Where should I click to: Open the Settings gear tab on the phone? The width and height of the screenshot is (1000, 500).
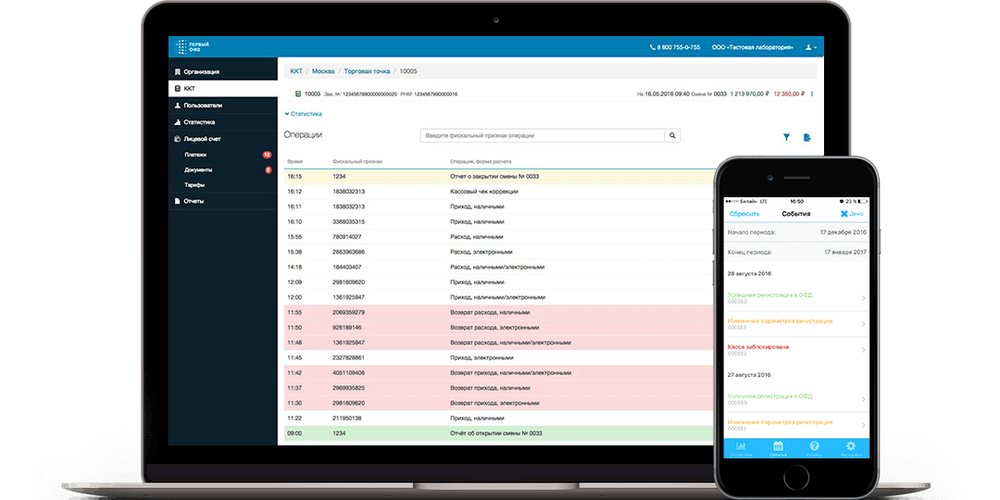[850, 448]
